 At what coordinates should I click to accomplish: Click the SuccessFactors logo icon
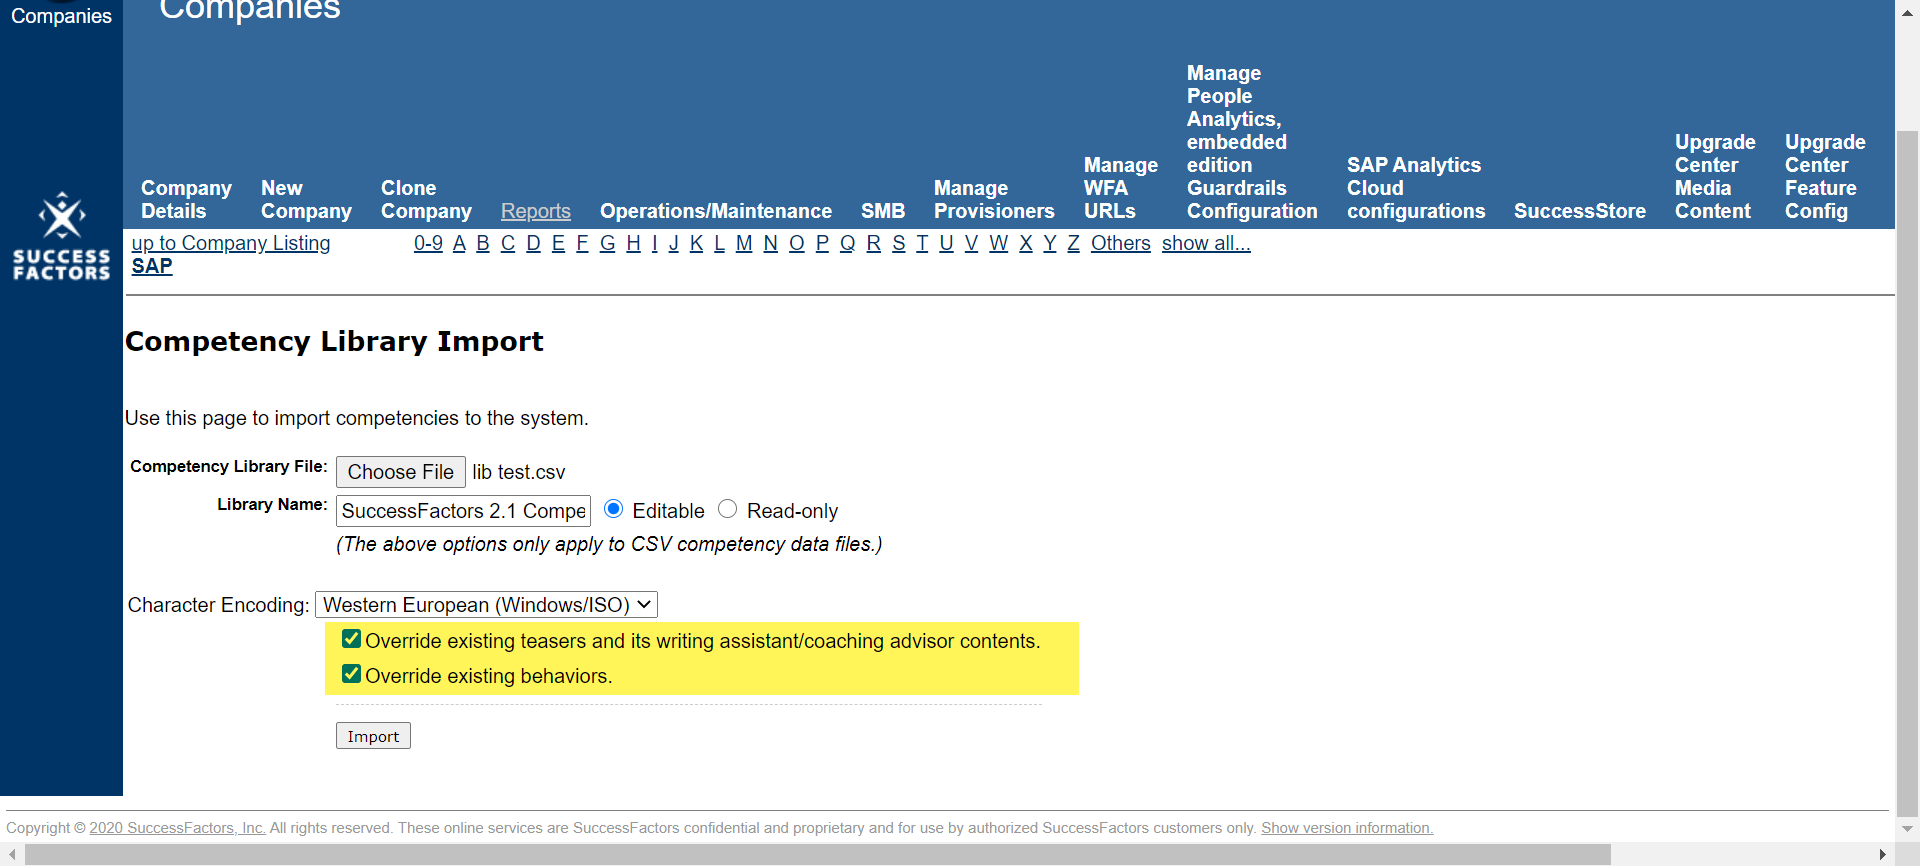[62, 236]
